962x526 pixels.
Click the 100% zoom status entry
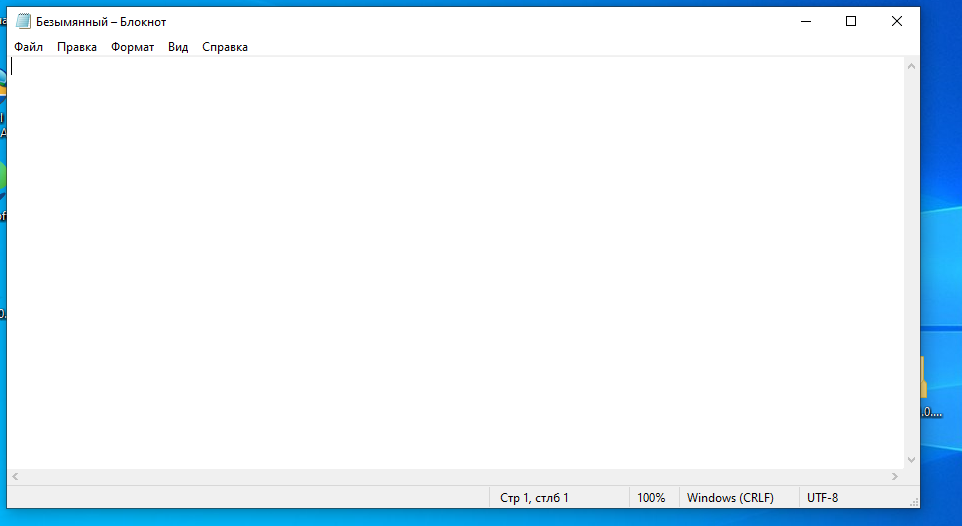point(651,498)
